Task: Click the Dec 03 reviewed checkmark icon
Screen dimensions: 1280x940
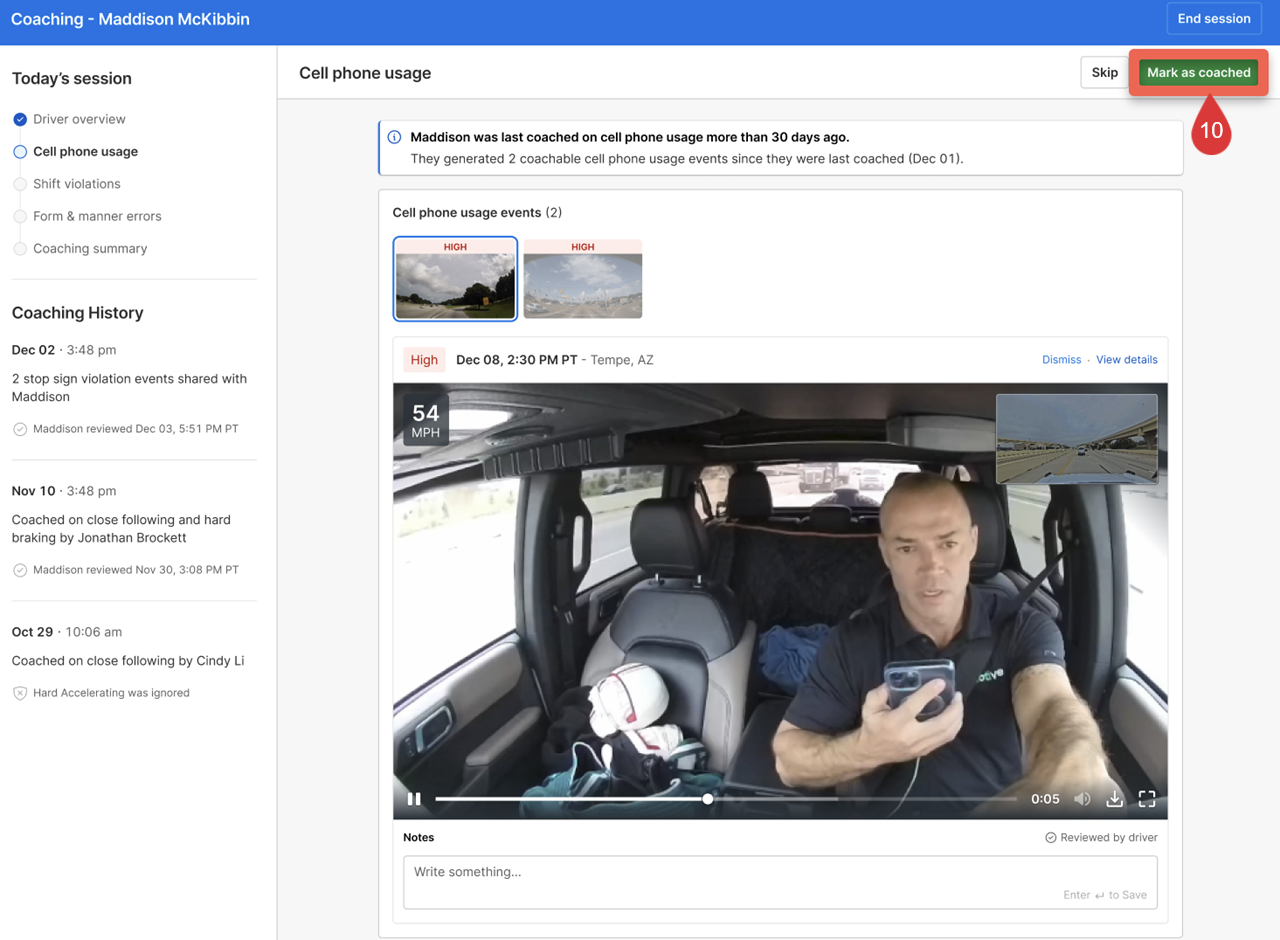Action: 20,429
